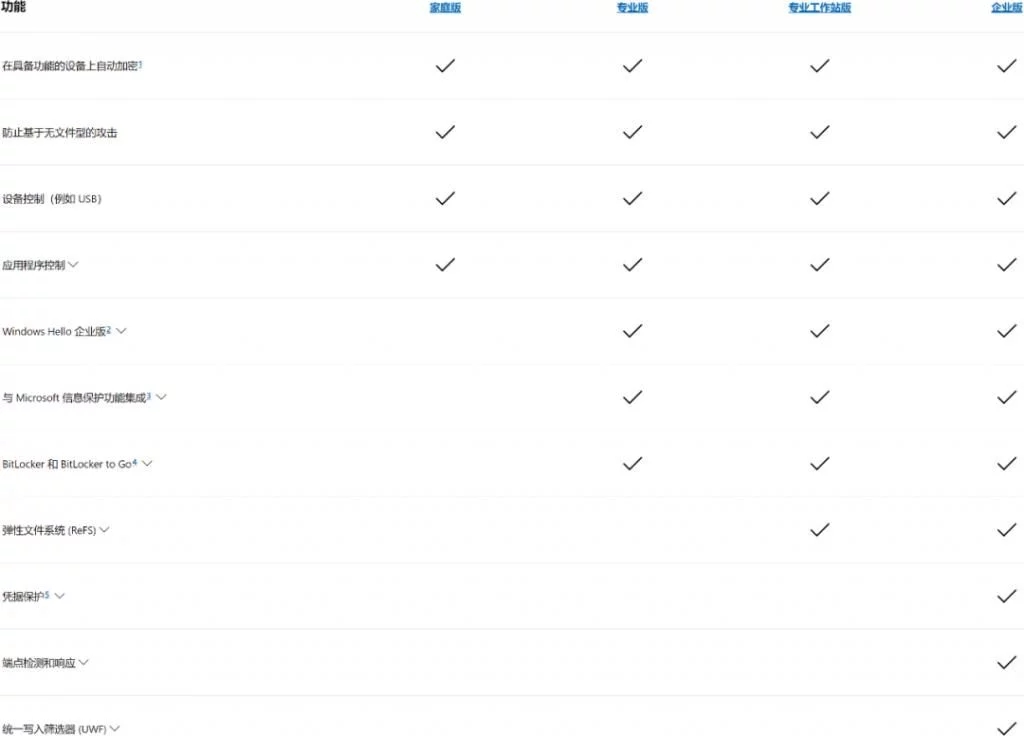Click 家庭版 checkmark for 防止基于无文件型的攻击 row

click(x=445, y=132)
